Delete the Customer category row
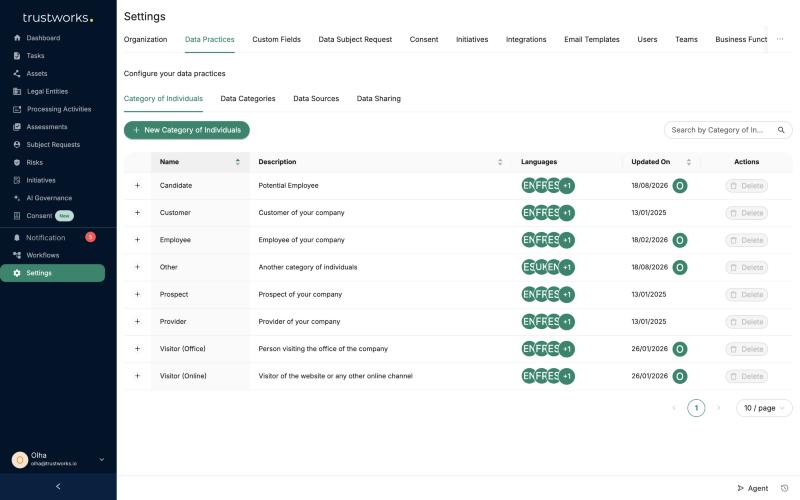This screenshot has width=800, height=500. [x=746, y=213]
